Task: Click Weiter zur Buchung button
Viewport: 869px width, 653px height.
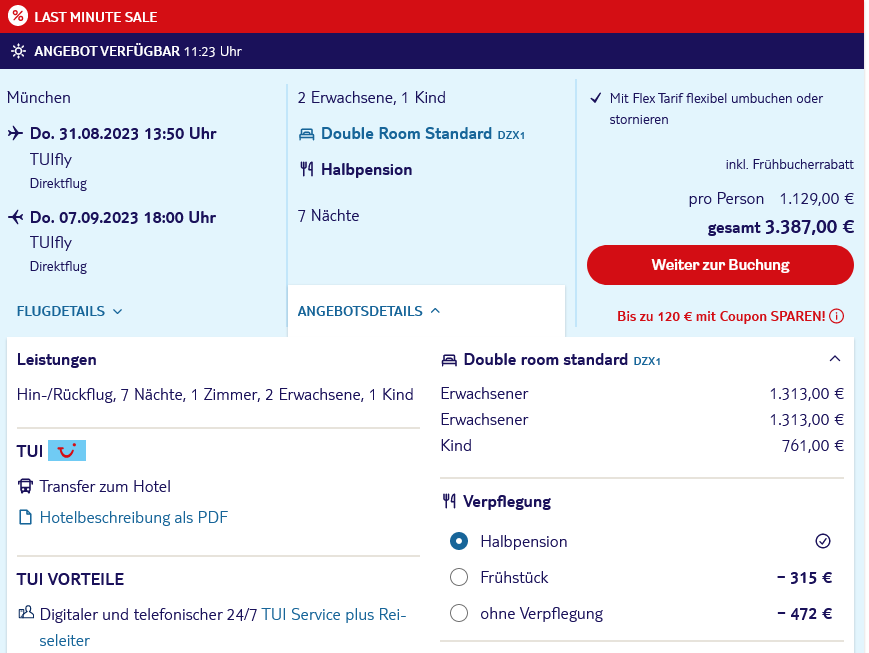Action: pyautogui.click(x=720, y=265)
